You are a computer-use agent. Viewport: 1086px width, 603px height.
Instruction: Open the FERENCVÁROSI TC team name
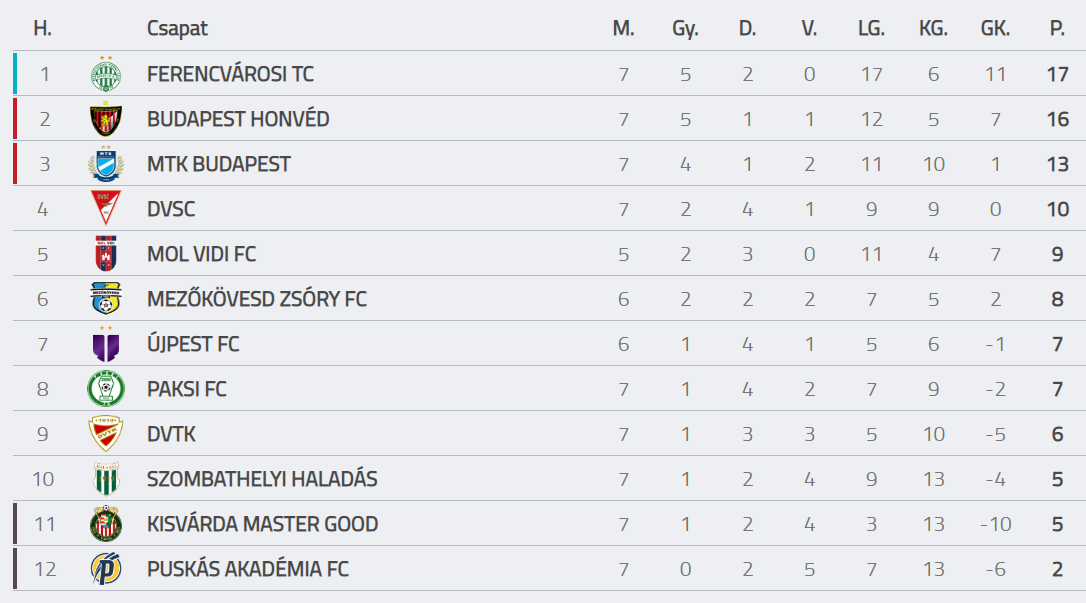point(230,74)
